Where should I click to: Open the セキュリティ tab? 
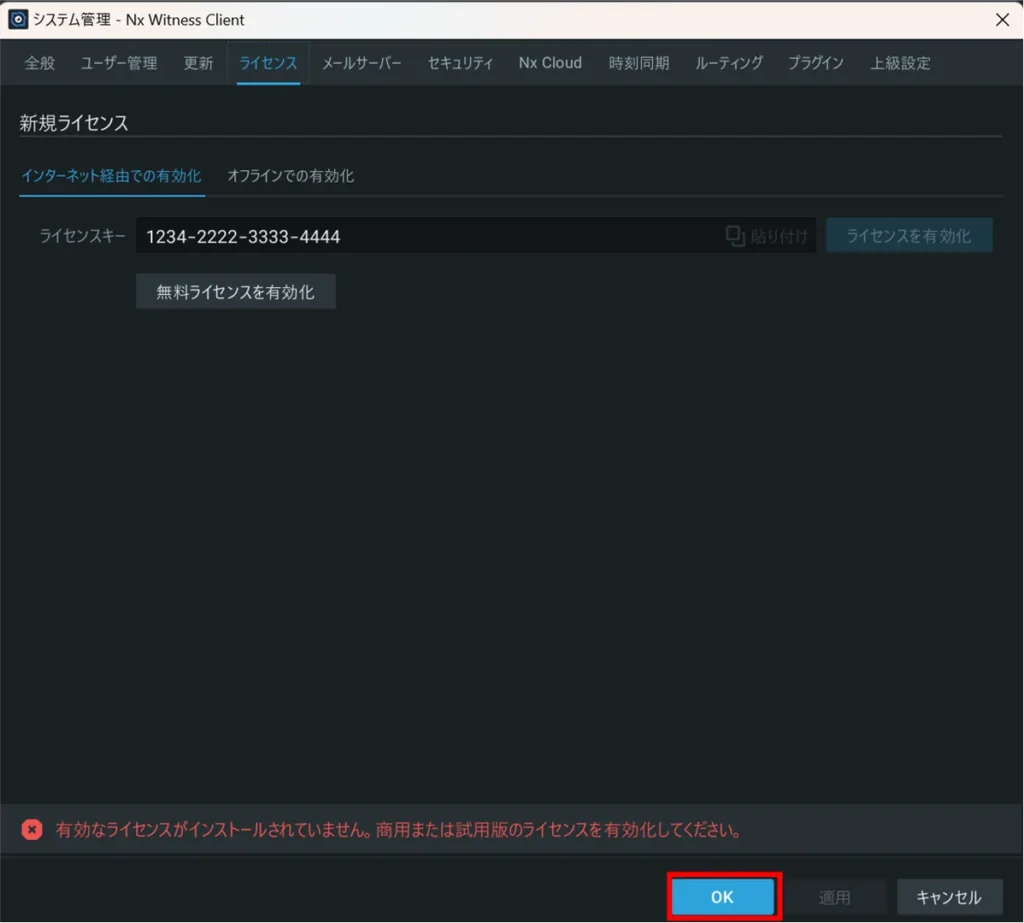[x=460, y=63]
